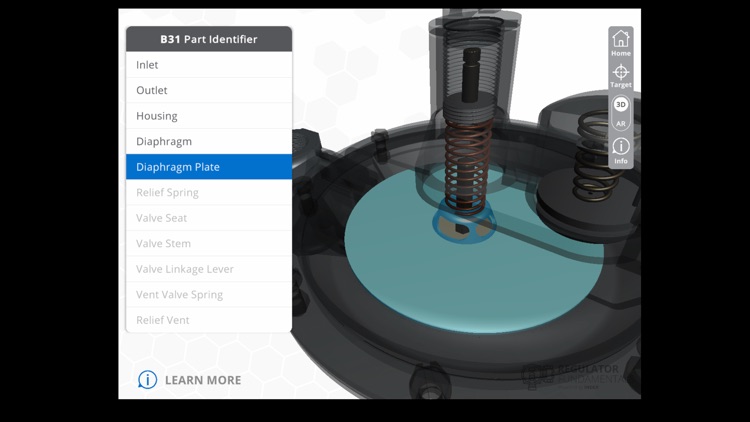This screenshot has width=750, height=422.
Task: Choose Relief Vent list item
Action: tap(209, 320)
